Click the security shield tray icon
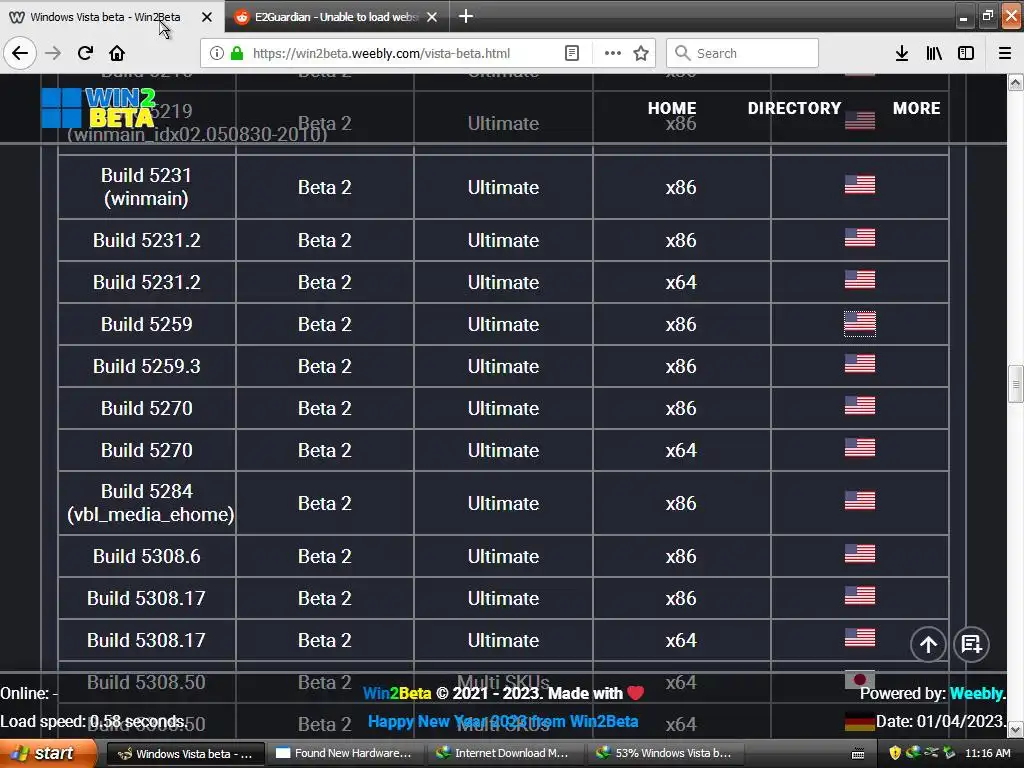The image size is (1024, 768). point(895,753)
